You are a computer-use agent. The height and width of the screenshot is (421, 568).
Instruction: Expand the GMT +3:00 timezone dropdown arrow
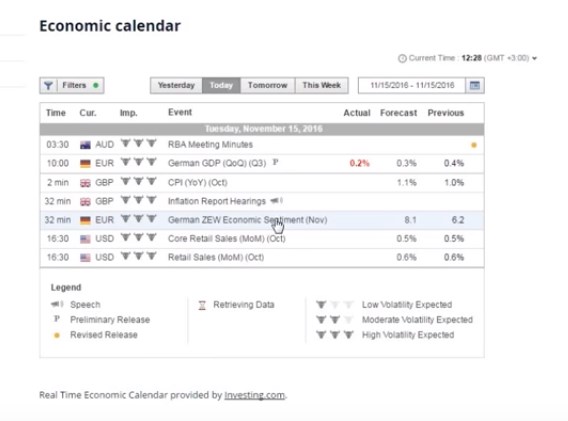[x=534, y=58]
